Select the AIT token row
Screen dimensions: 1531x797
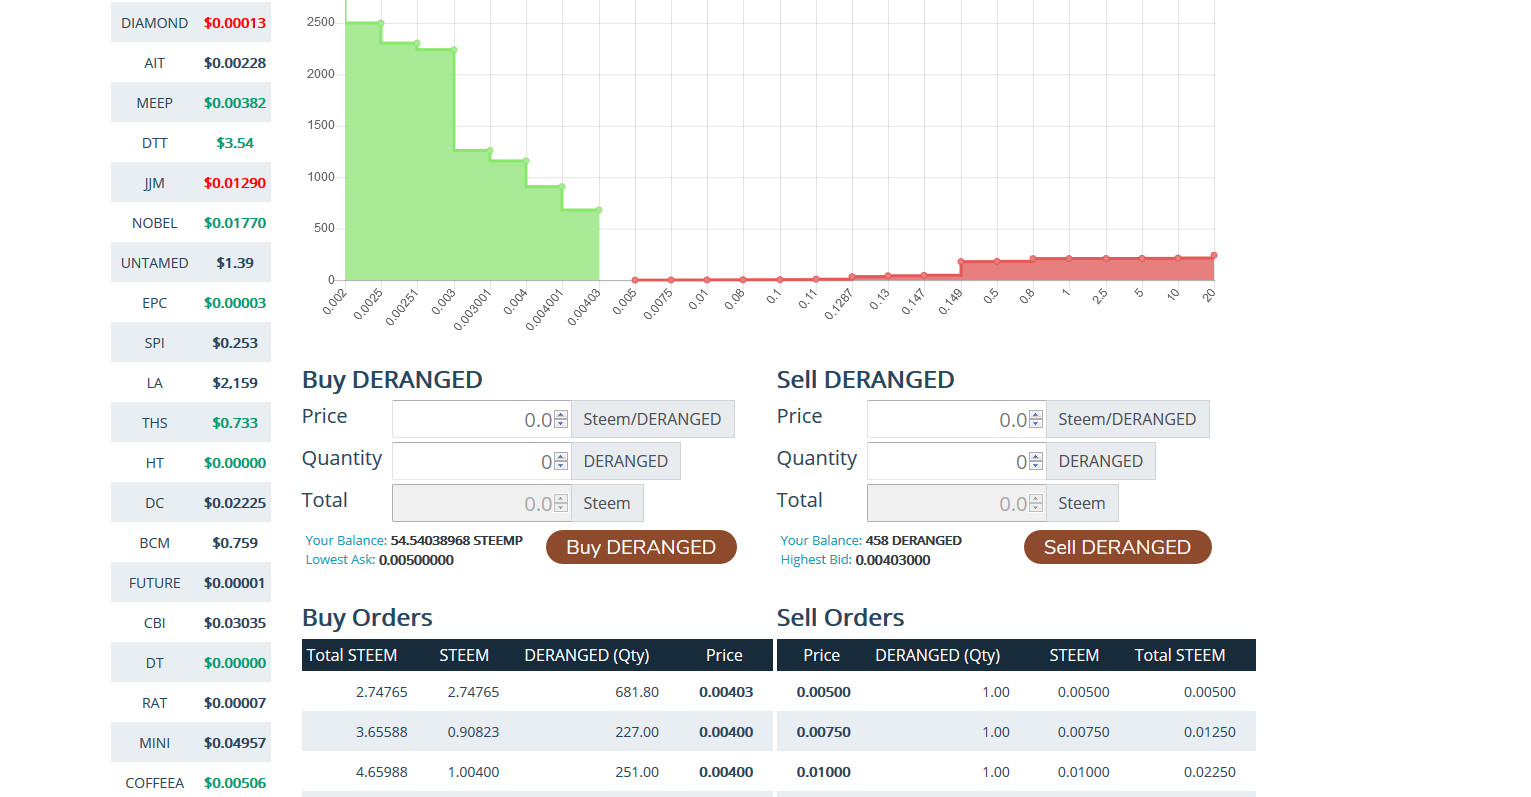tap(191, 62)
